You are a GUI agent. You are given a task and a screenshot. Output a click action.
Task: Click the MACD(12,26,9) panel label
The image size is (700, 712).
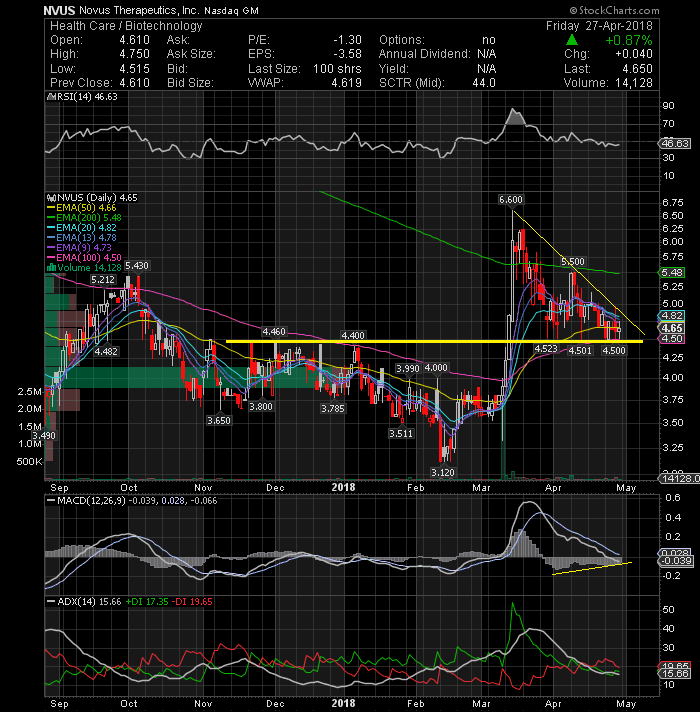[92, 500]
